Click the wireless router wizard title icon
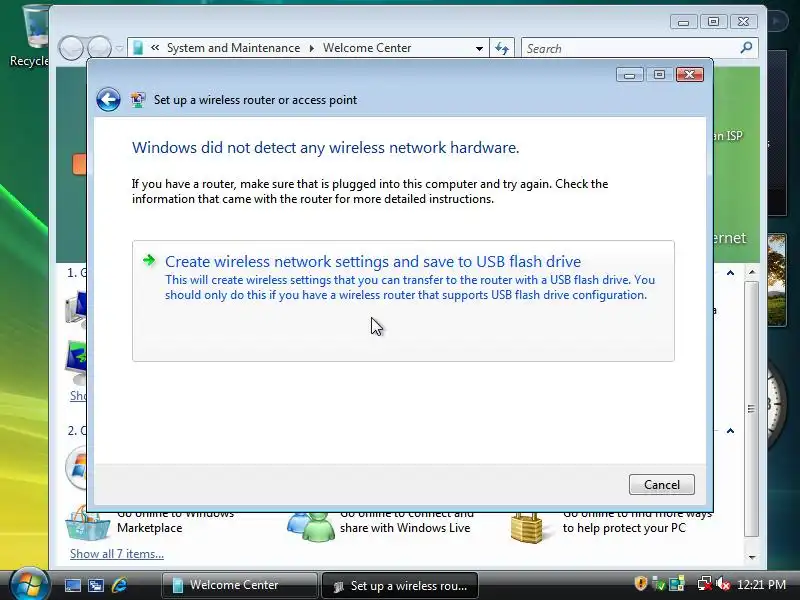Viewport: 800px width, 600px height. tap(138, 99)
